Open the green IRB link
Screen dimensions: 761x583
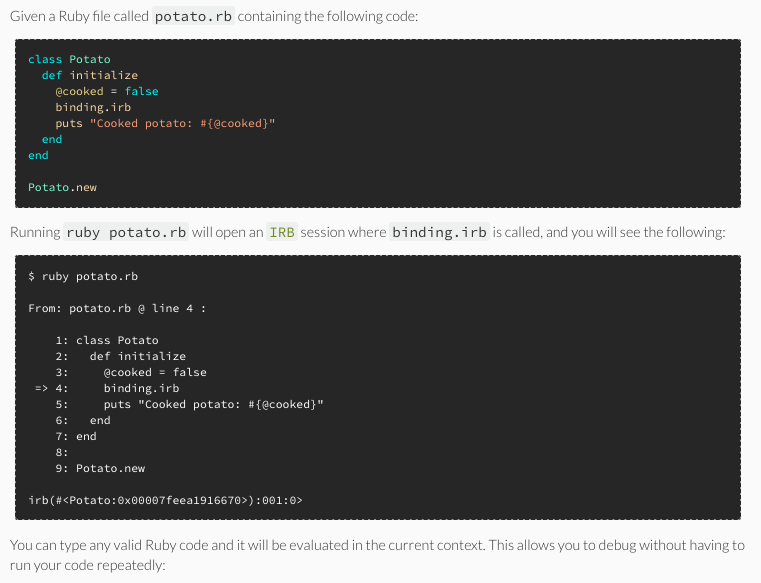point(281,232)
